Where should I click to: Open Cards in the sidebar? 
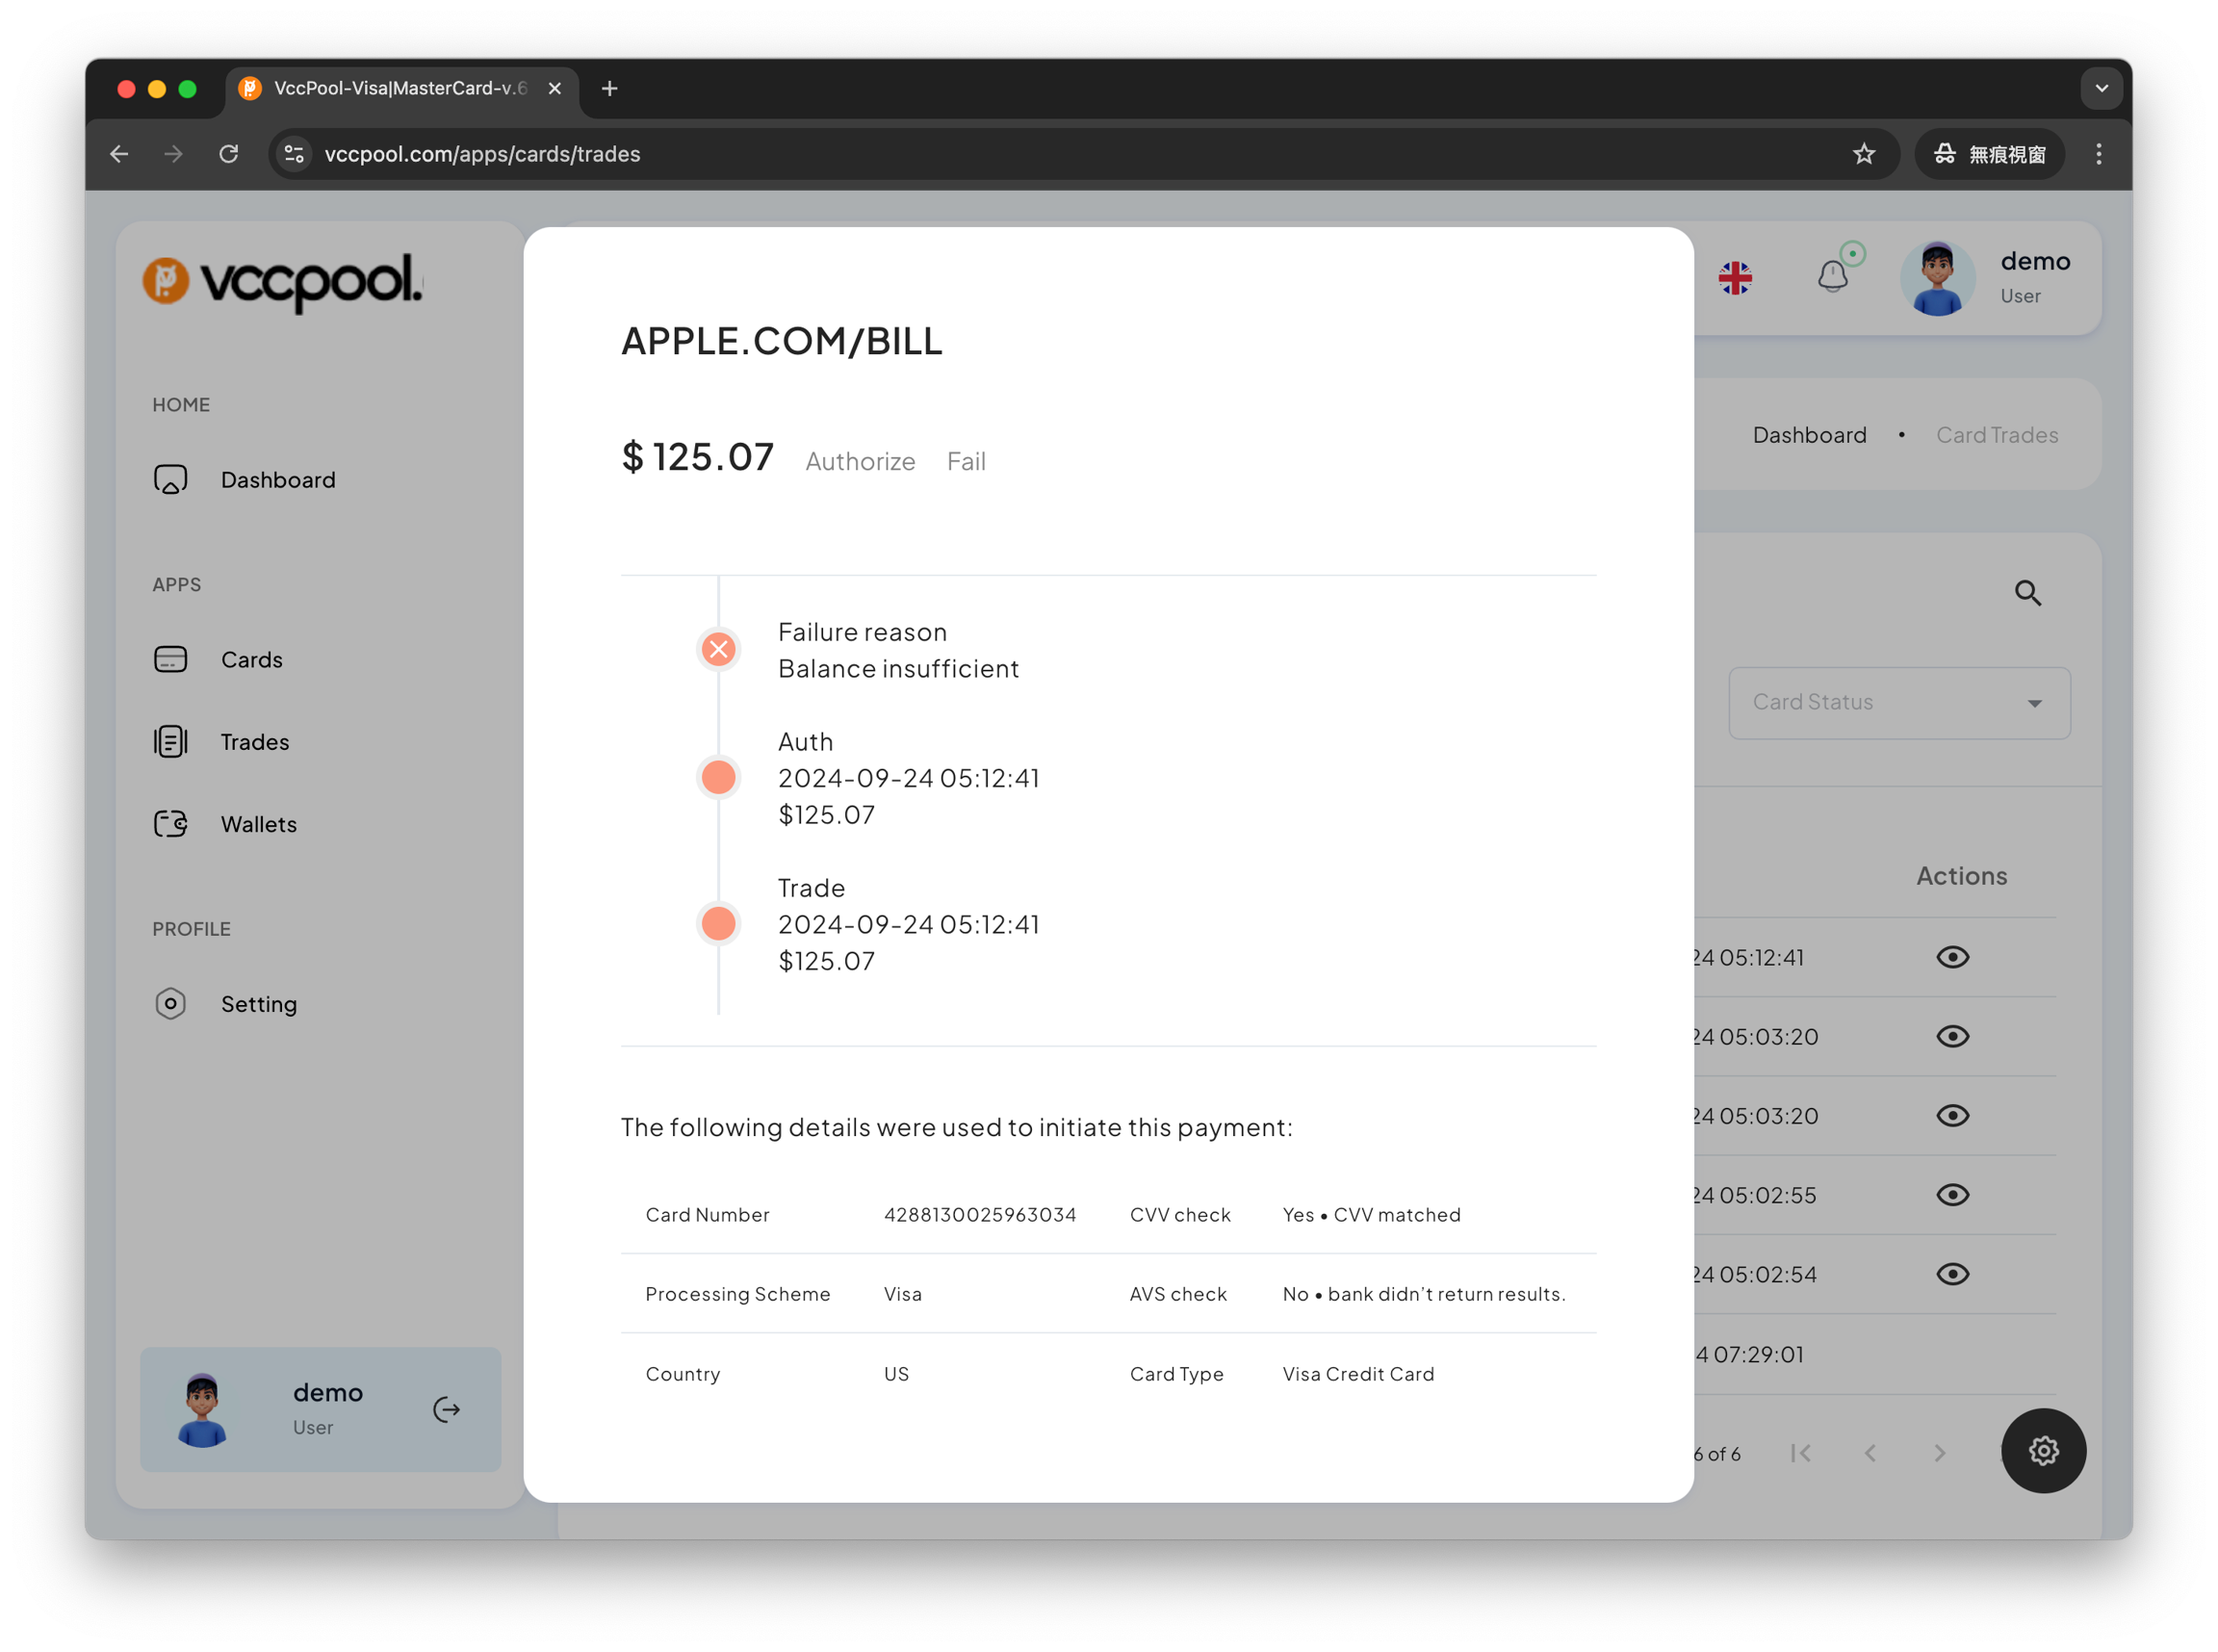point(251,660)
